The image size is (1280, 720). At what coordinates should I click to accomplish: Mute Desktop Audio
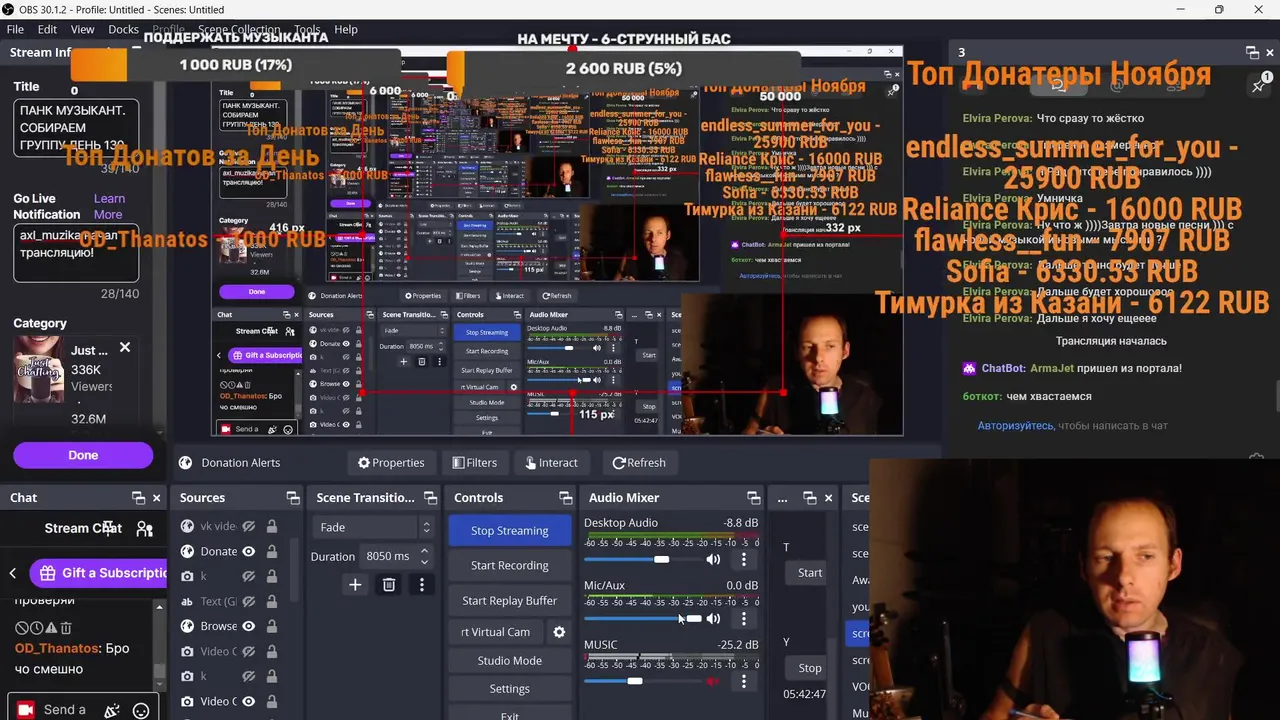(x=713, y=559)
